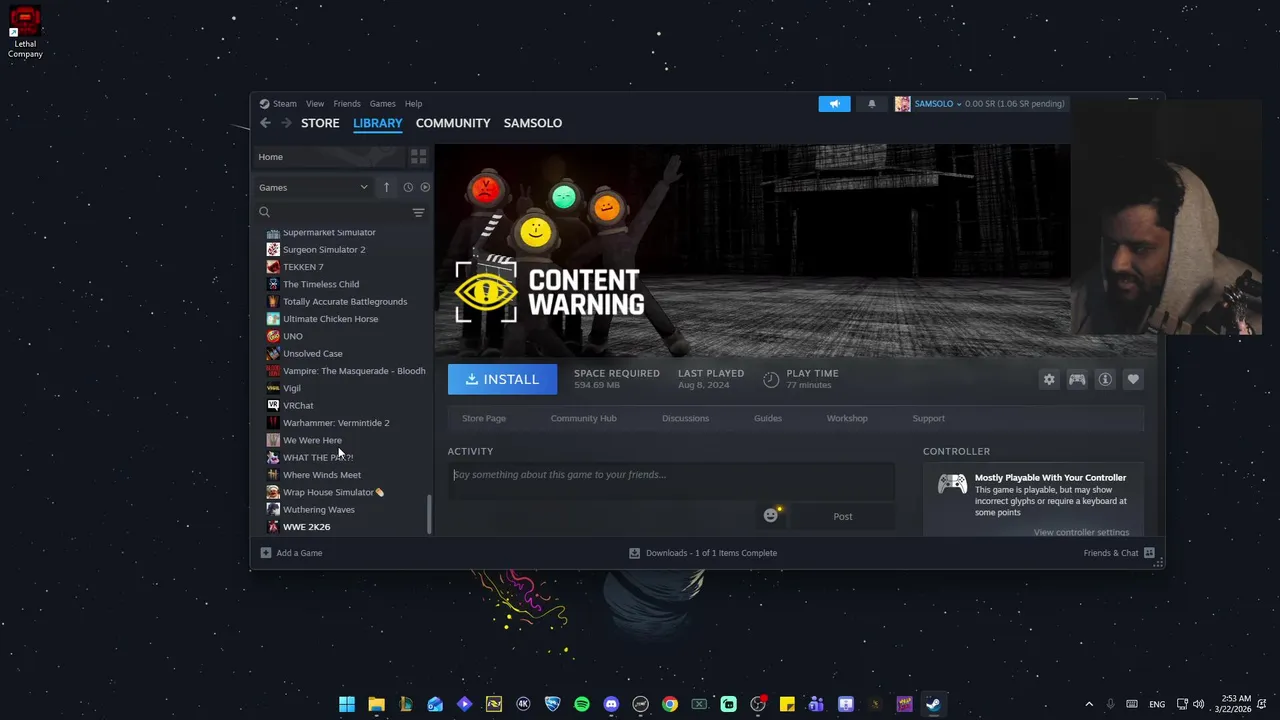
Task: Open the Windows Start menu
Action: (x=347, y=704)
